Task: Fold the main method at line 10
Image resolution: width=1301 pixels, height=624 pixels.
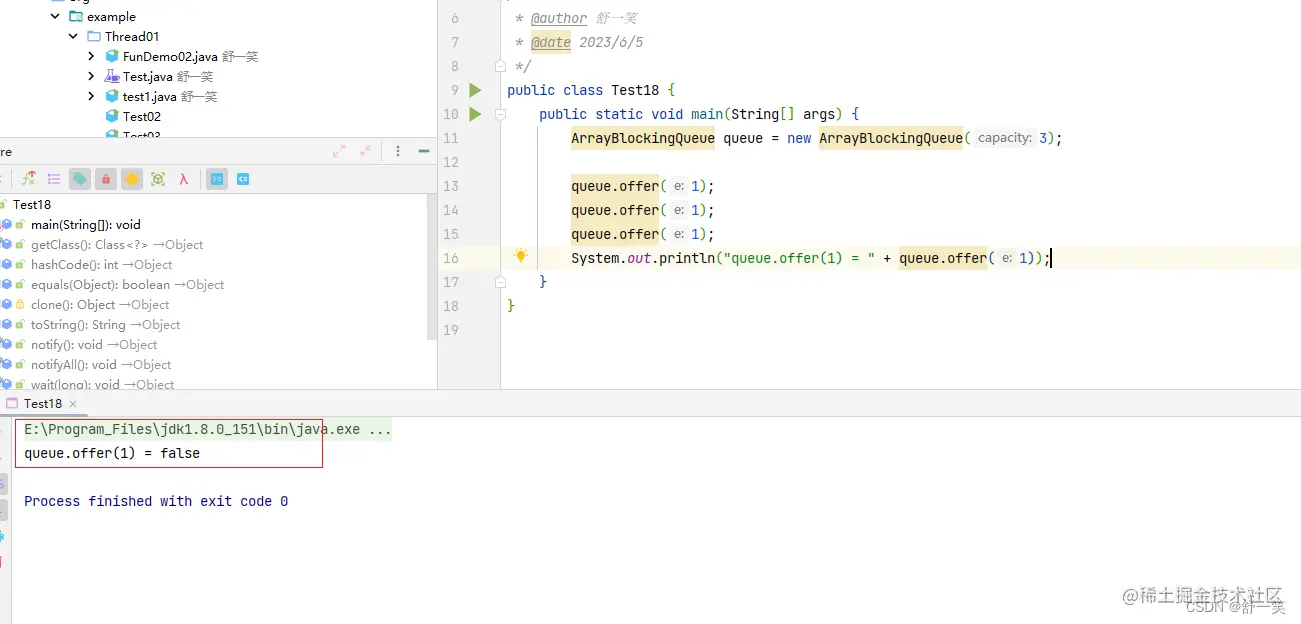Action: 500,114
